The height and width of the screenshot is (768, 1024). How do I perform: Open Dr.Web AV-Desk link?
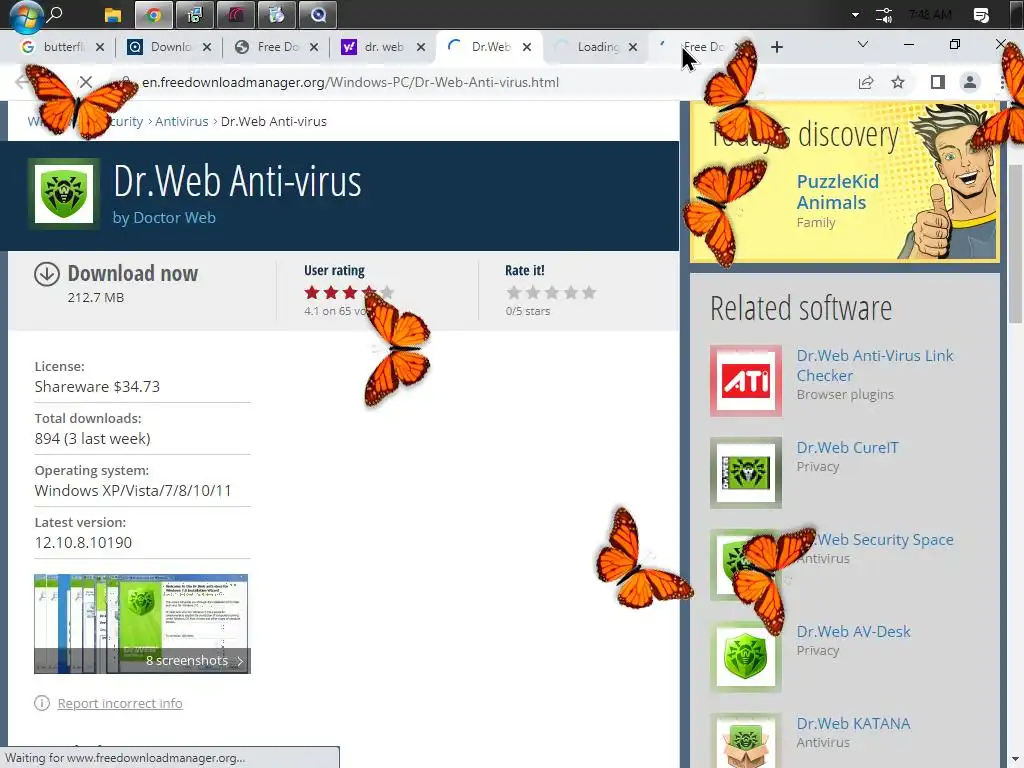(854, 632)
